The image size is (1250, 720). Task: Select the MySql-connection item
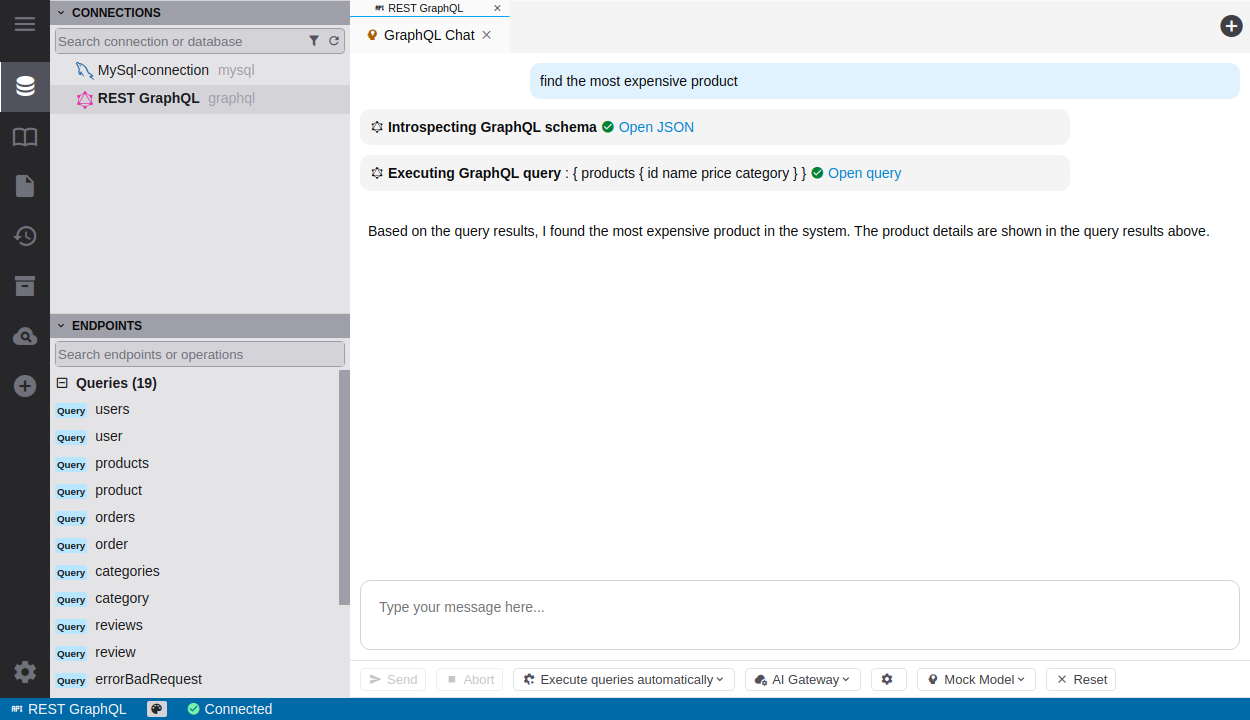click(152, 70)
